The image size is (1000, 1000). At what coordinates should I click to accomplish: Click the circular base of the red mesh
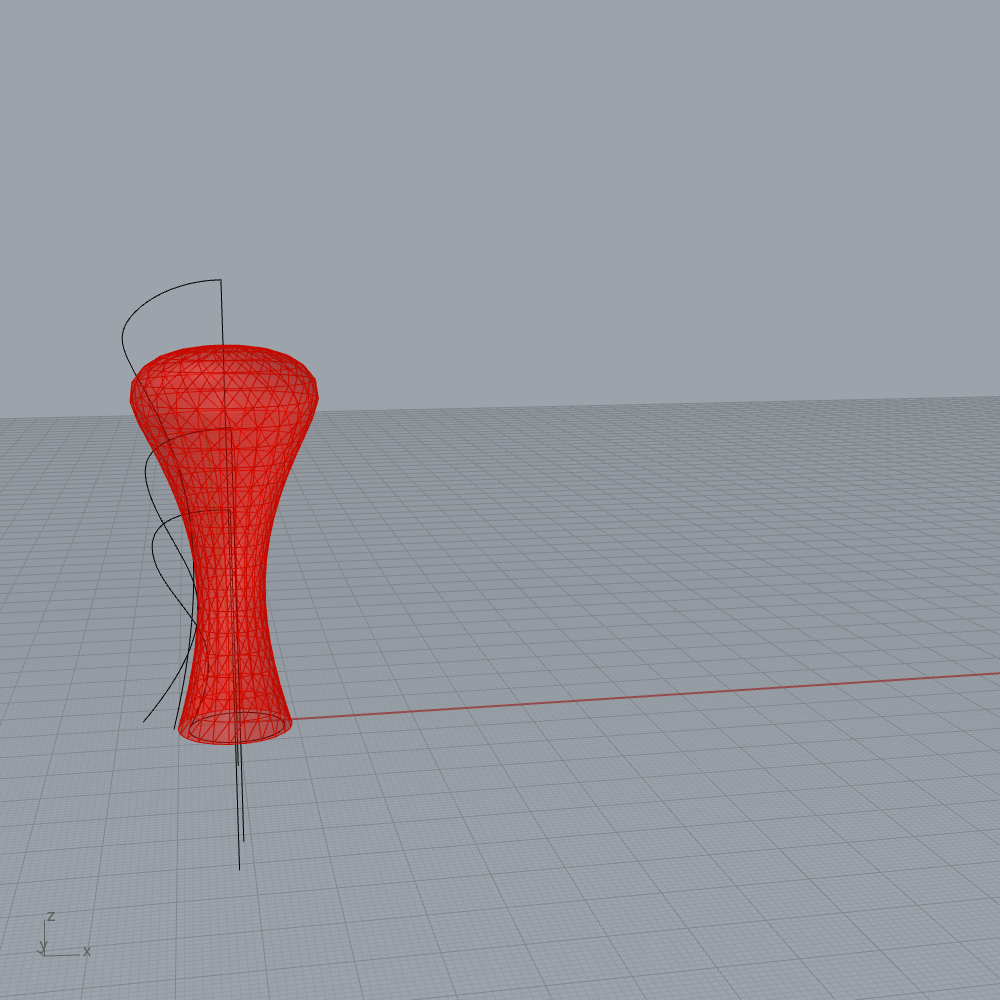tap(235, 727)
